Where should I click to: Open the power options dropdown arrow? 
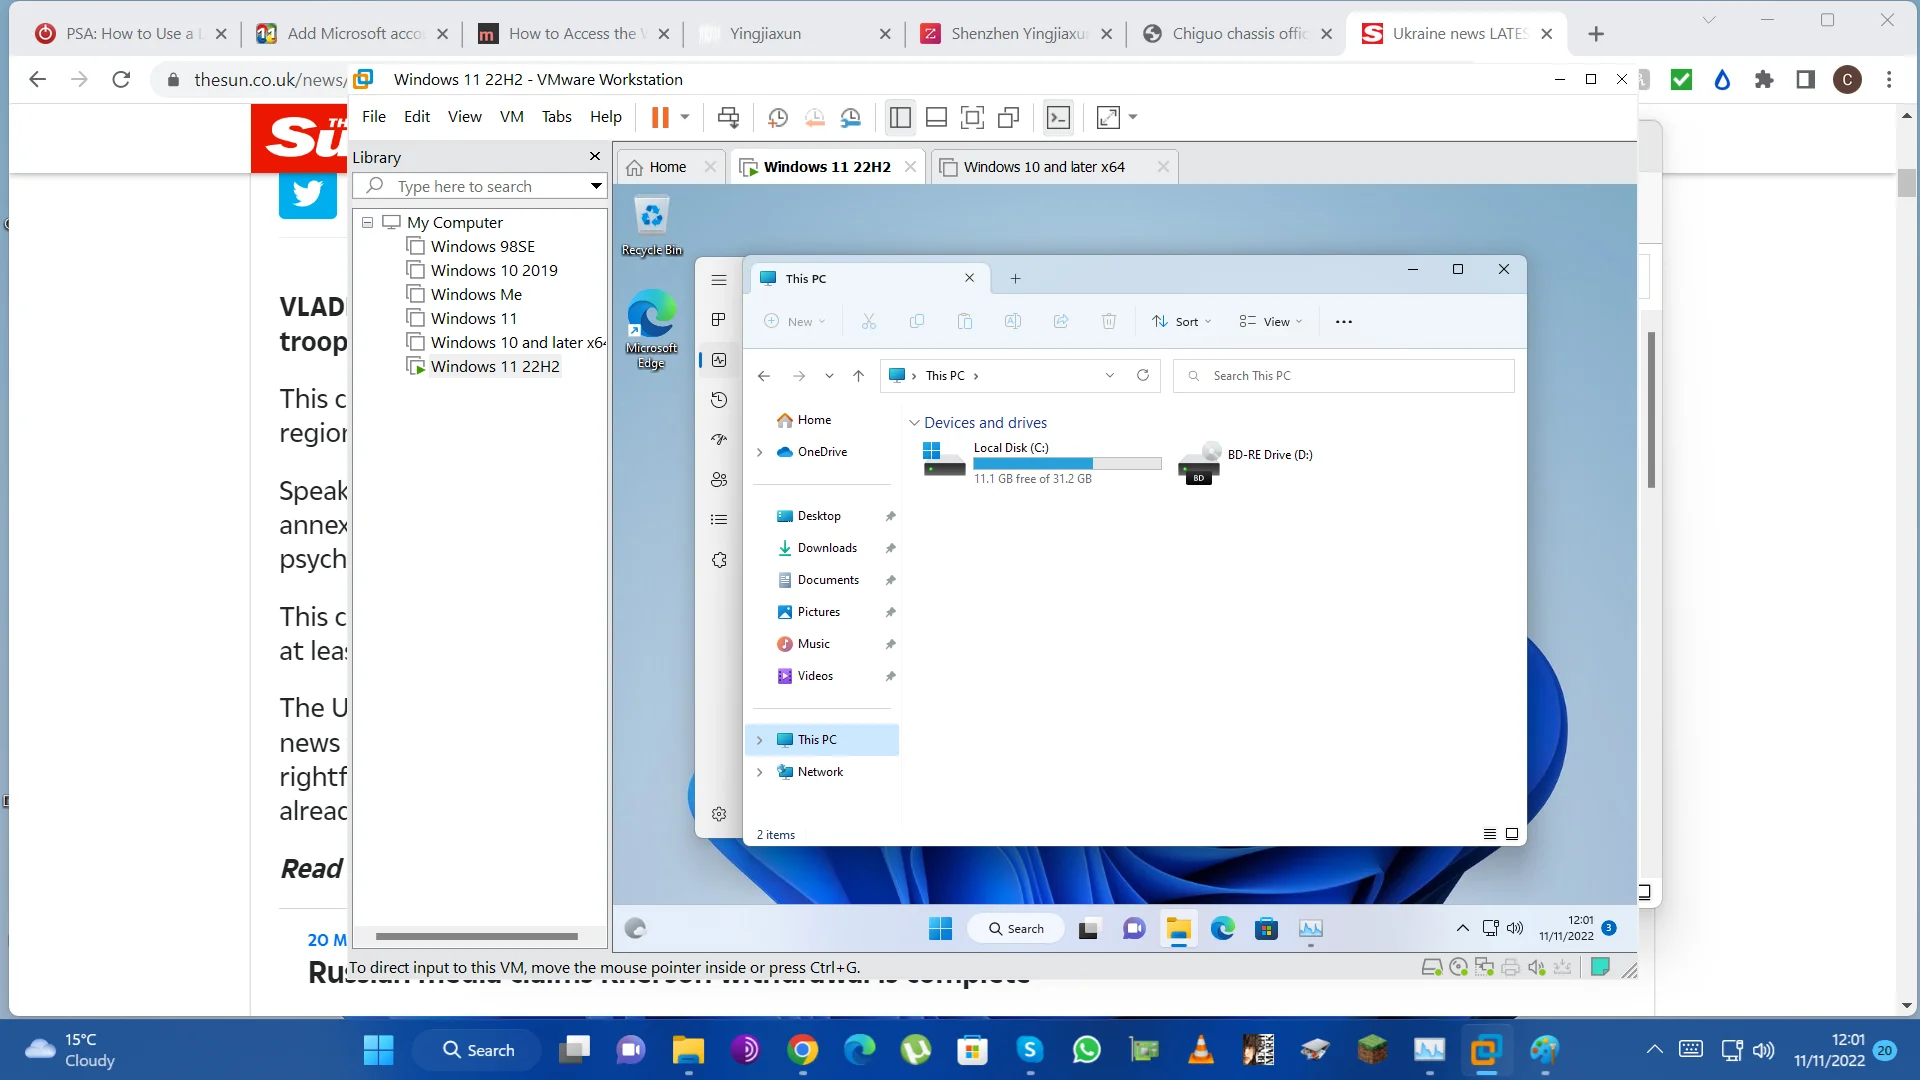coord(685,117)
